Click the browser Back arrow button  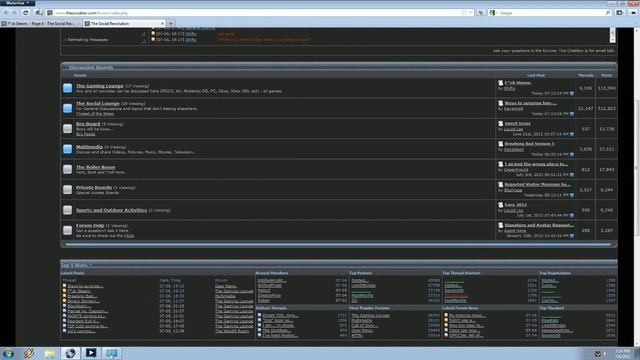tap(6, 13)
